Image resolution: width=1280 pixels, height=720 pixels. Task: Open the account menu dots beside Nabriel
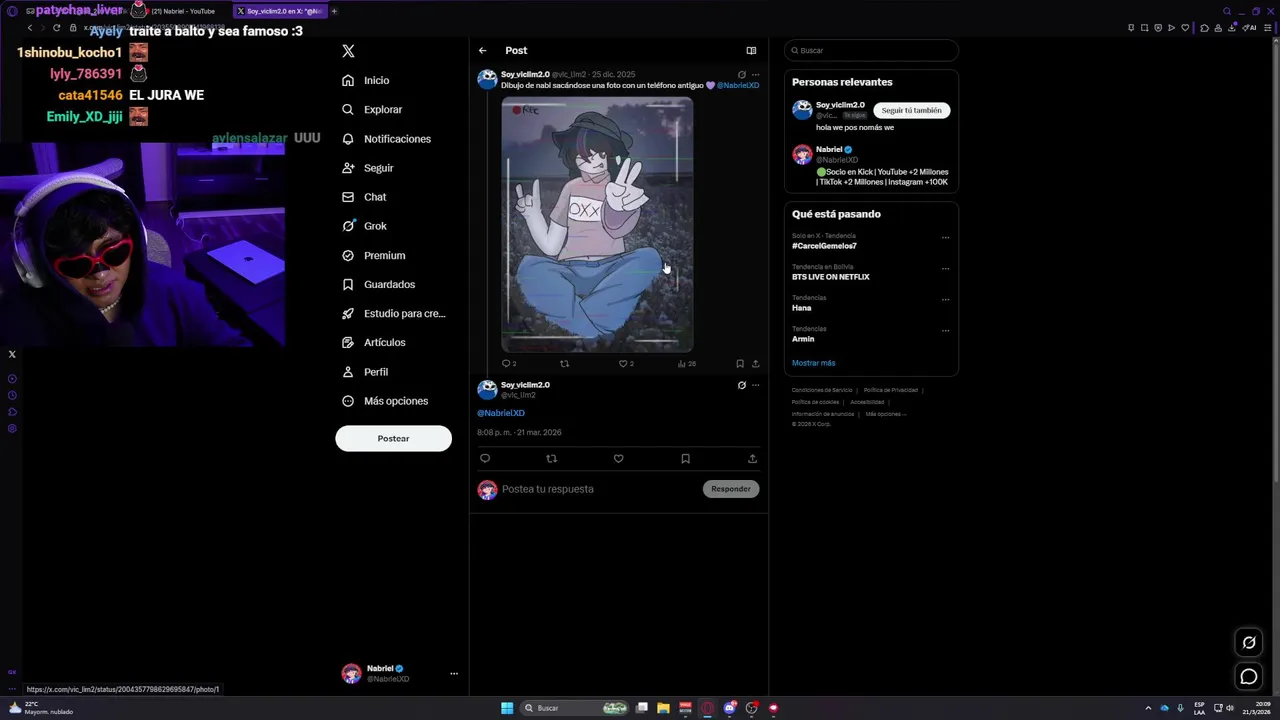tap(453, 674)
